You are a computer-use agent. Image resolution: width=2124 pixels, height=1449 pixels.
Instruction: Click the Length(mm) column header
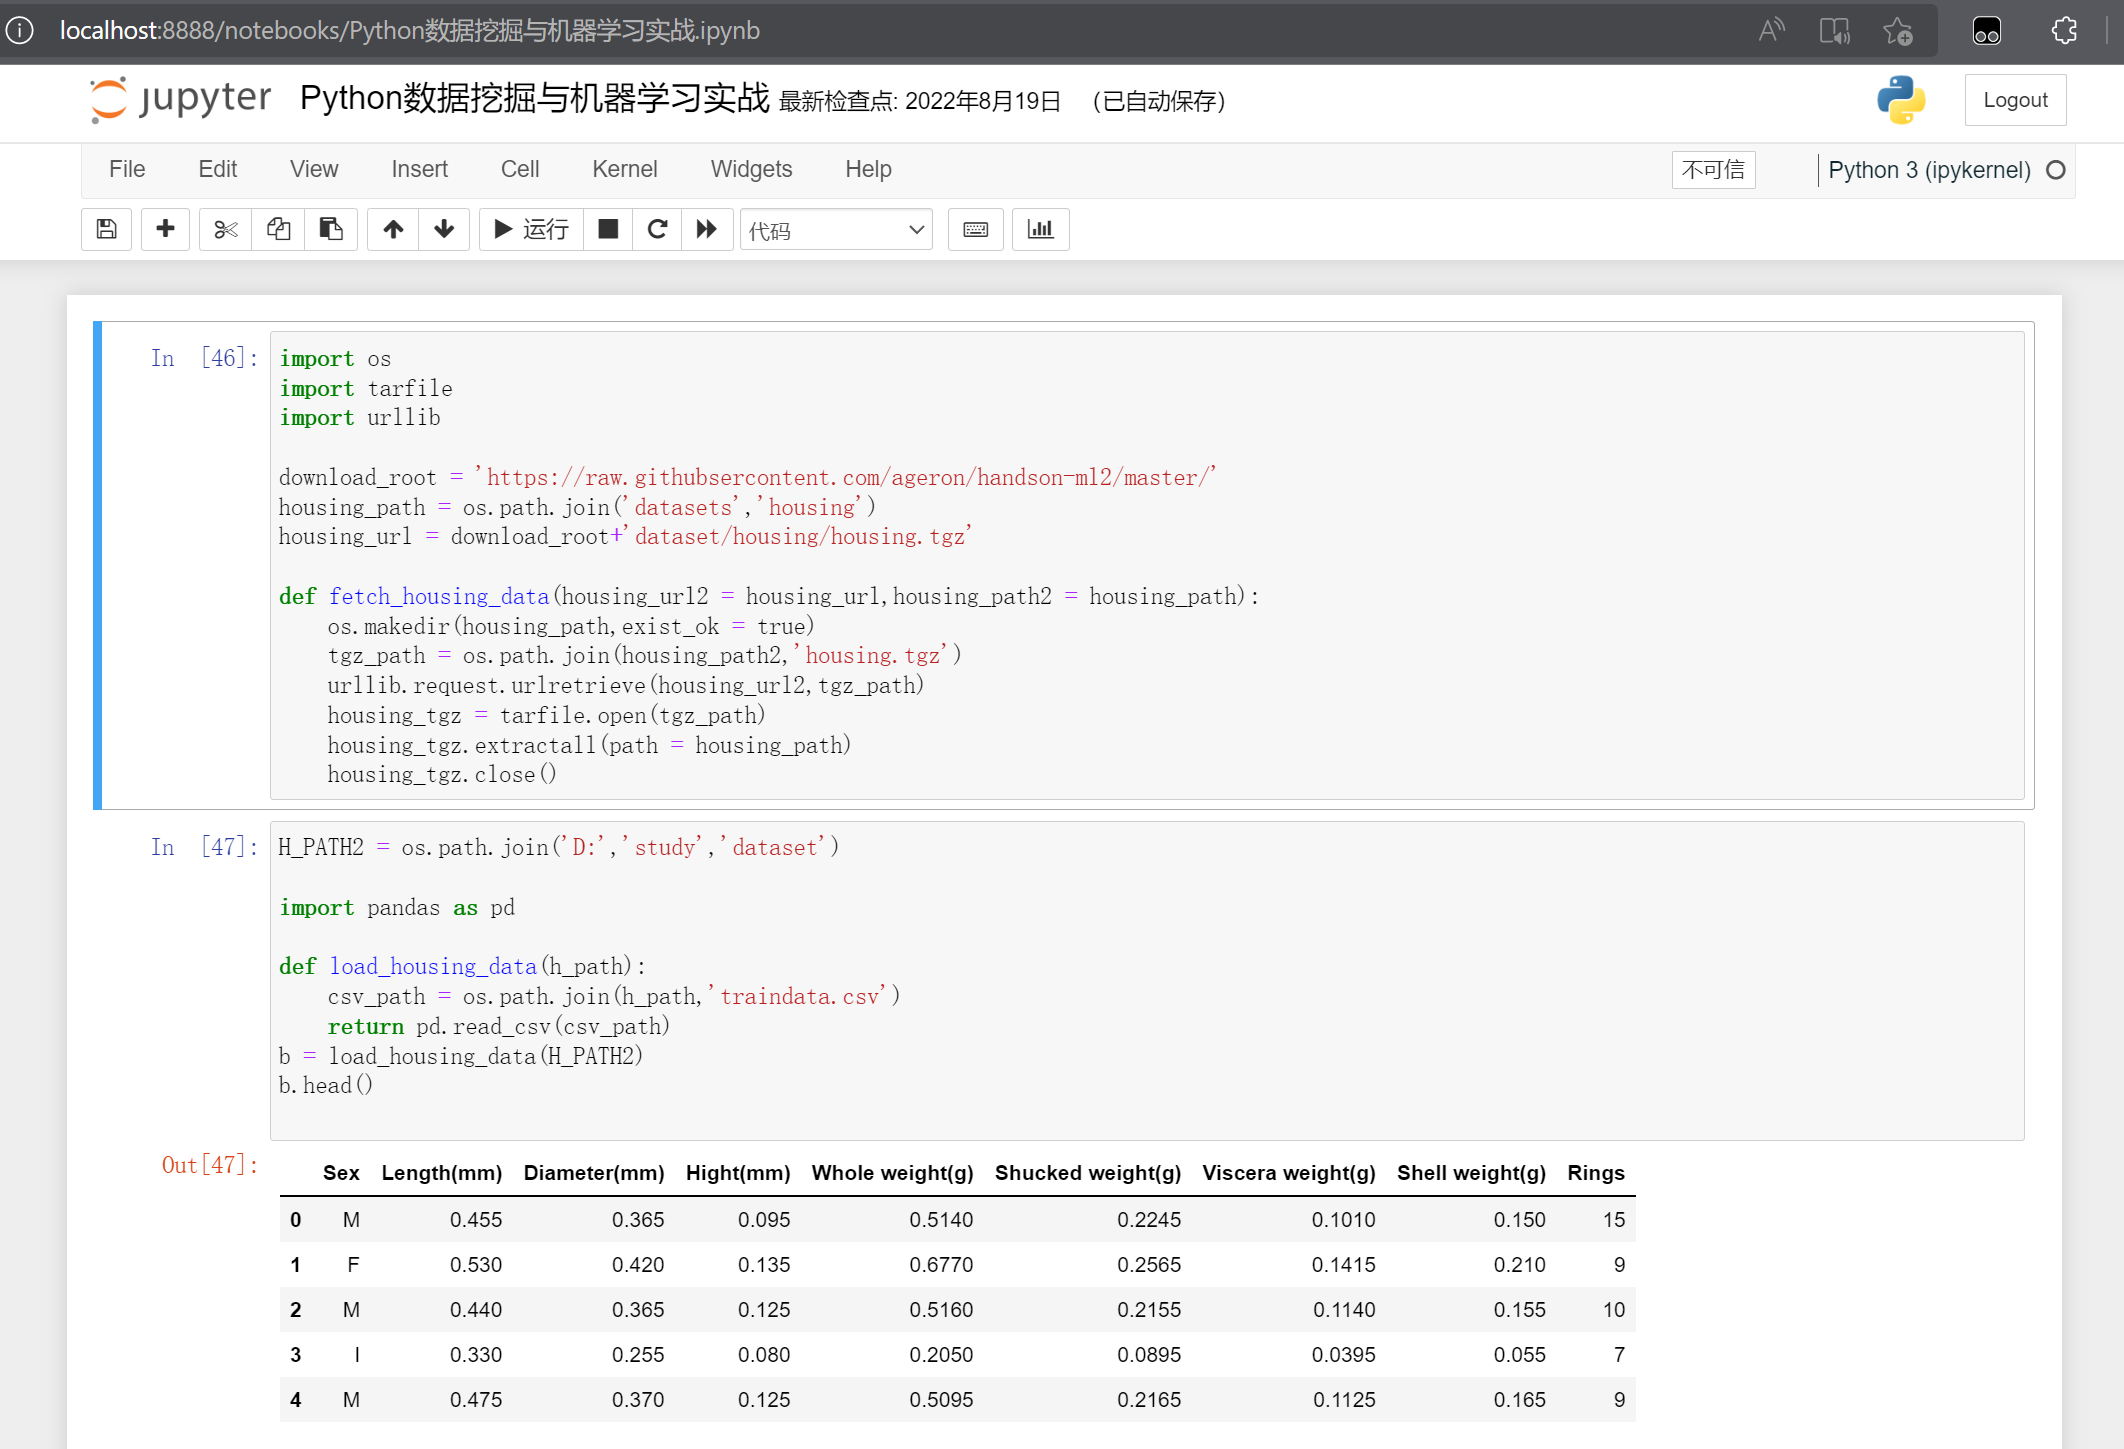(442, 1173)
